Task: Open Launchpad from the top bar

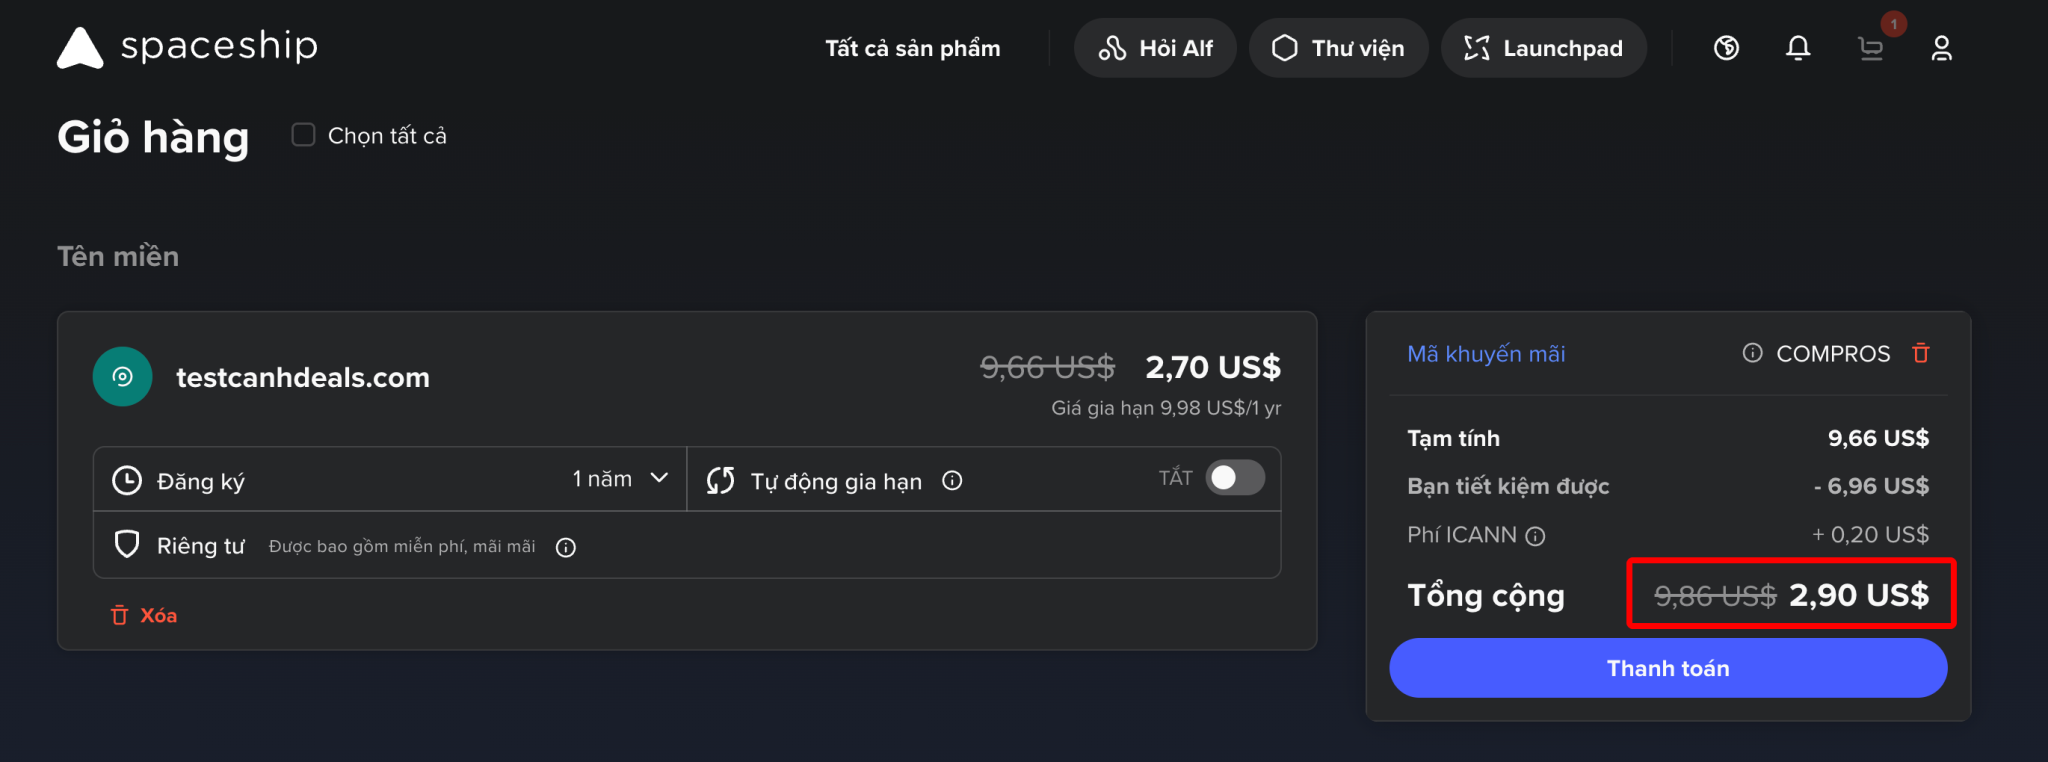Action: (1543, 48)
